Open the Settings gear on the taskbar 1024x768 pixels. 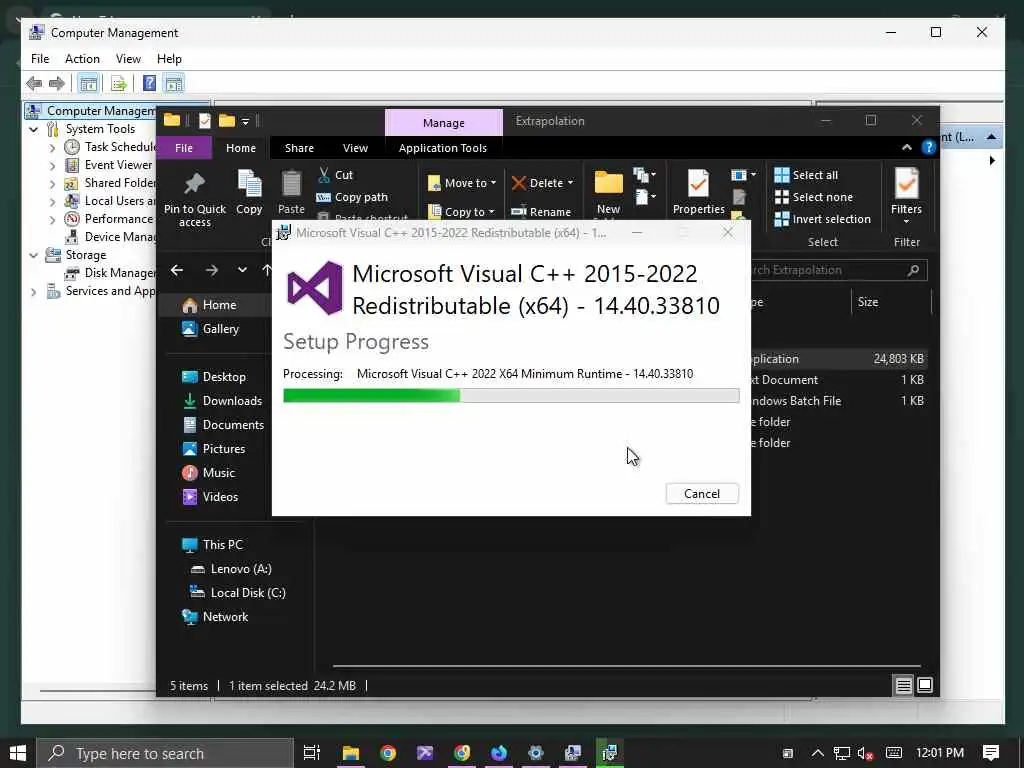tap(536, 753)
